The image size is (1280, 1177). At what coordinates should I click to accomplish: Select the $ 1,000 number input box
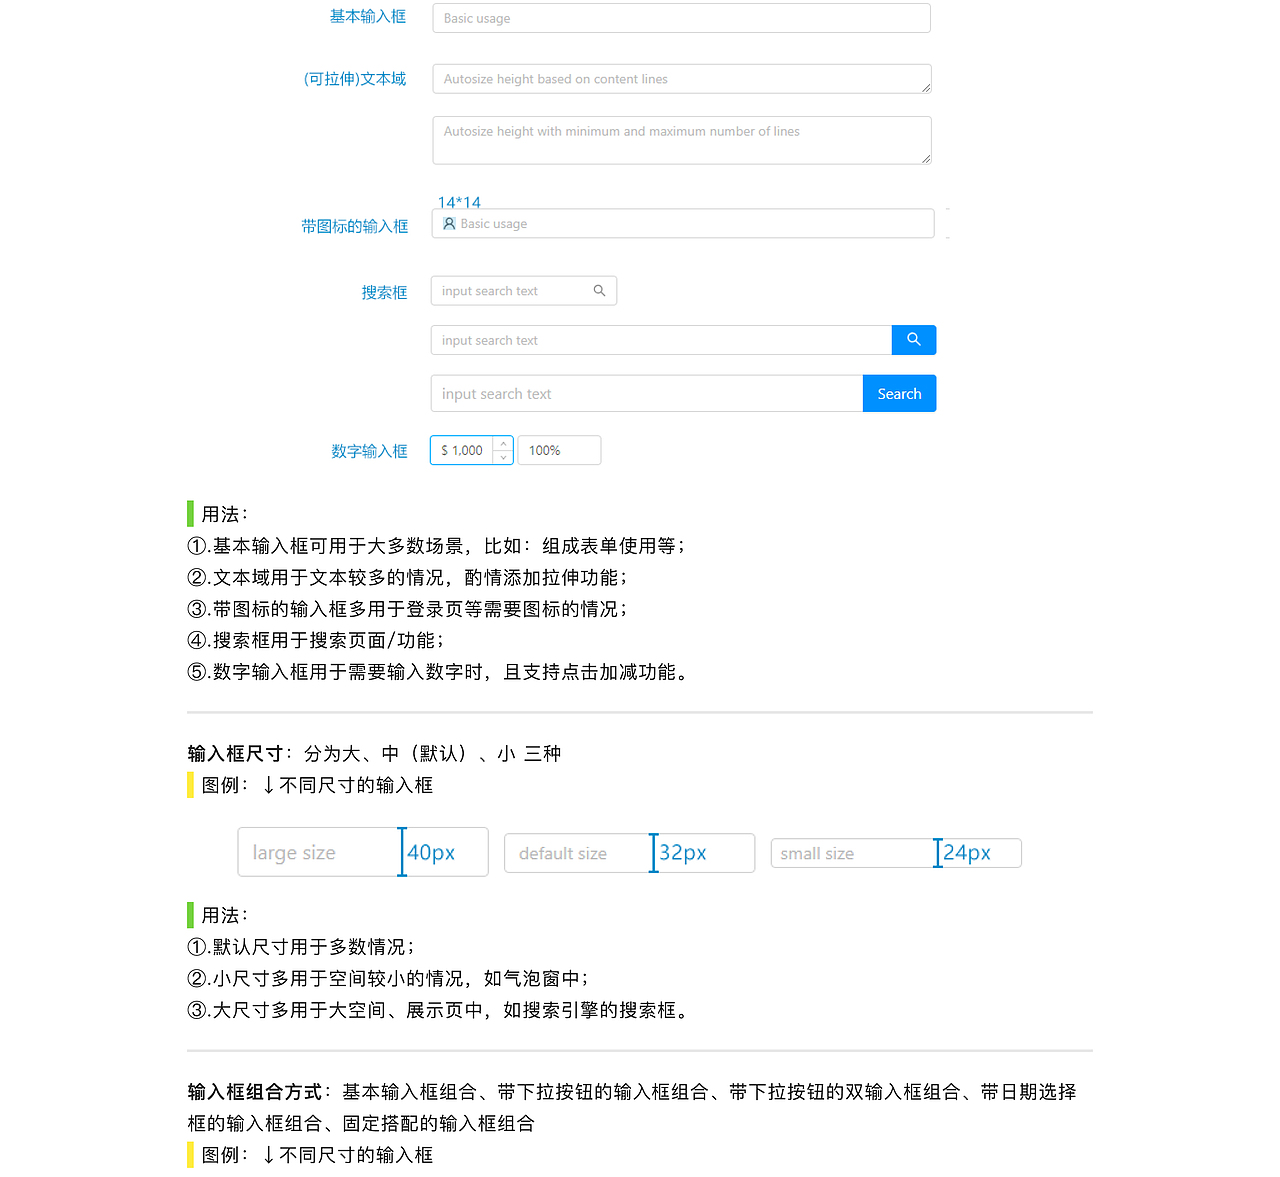pos(463,450)
